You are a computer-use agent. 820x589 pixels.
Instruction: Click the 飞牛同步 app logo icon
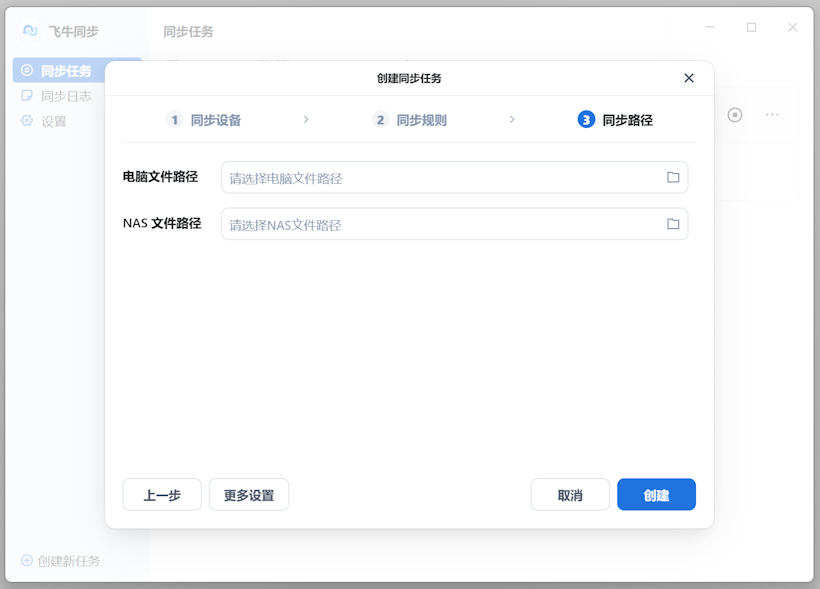pos(30,30)
